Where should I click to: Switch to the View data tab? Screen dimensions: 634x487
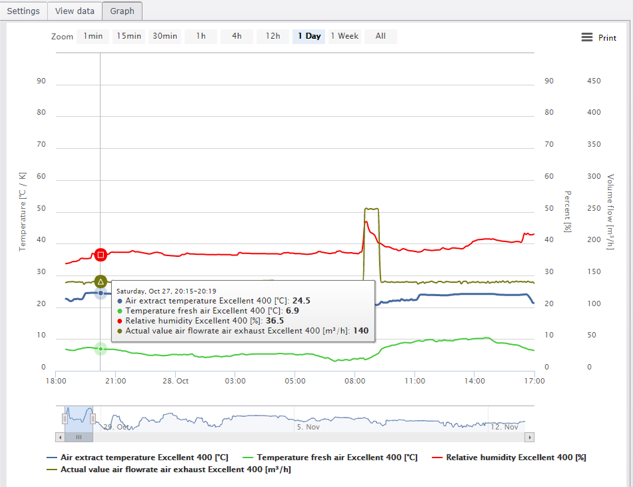point(75,11)
